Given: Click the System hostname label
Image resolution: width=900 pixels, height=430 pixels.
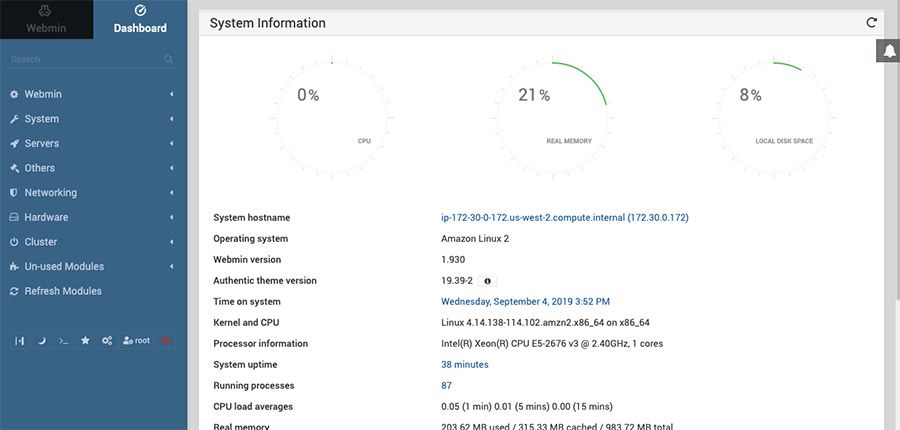Looking at the screenshot, I should [x=251, y=218].
